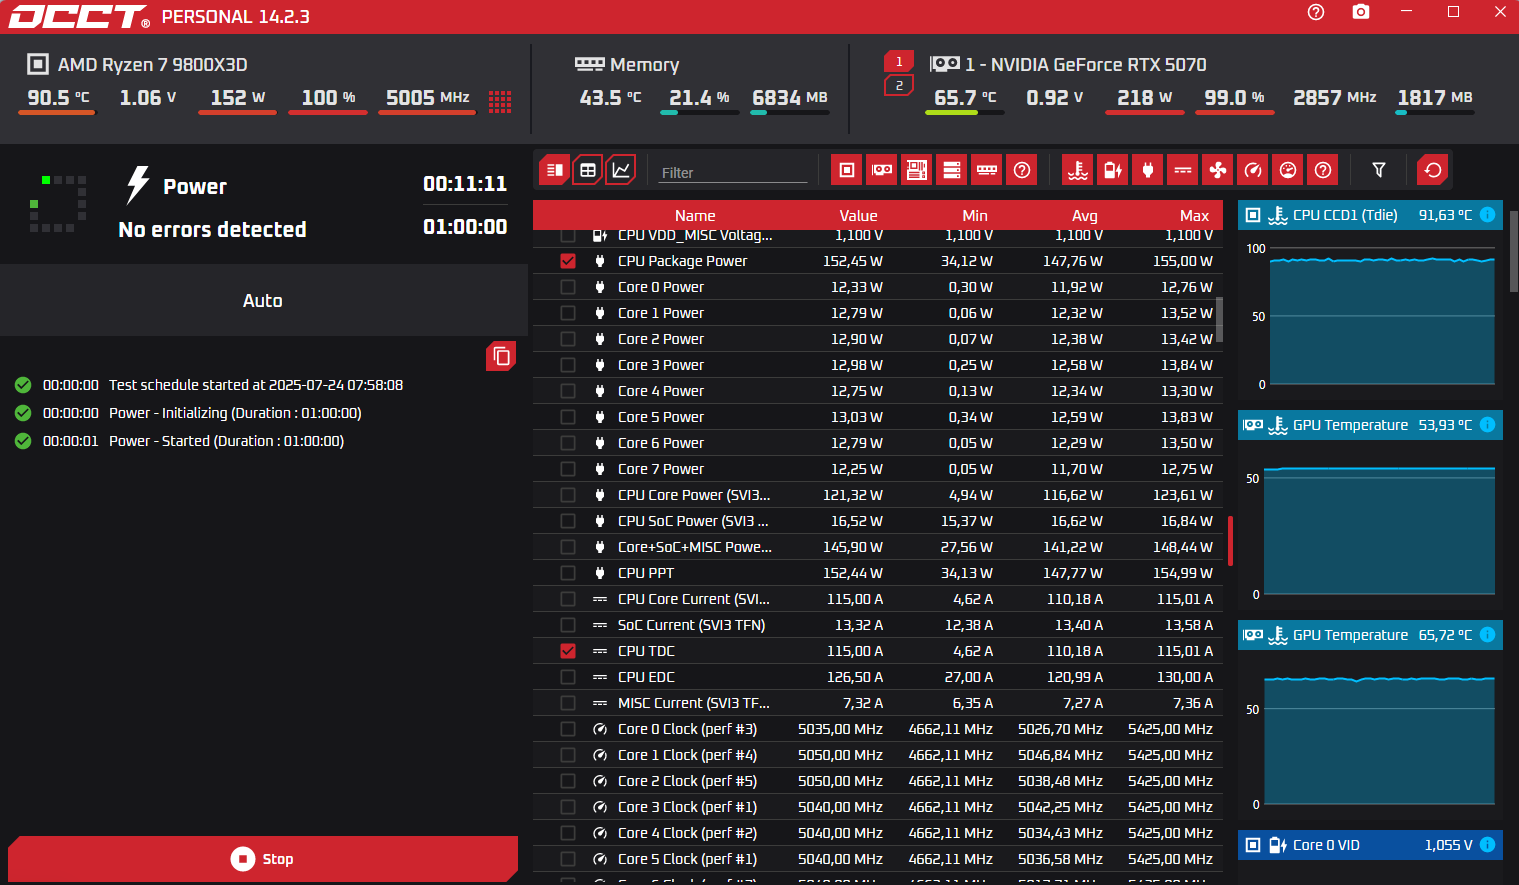1519x885 pixels.
Task: Filter sensors by CPU hardware
Action: (x=846, y=170)
